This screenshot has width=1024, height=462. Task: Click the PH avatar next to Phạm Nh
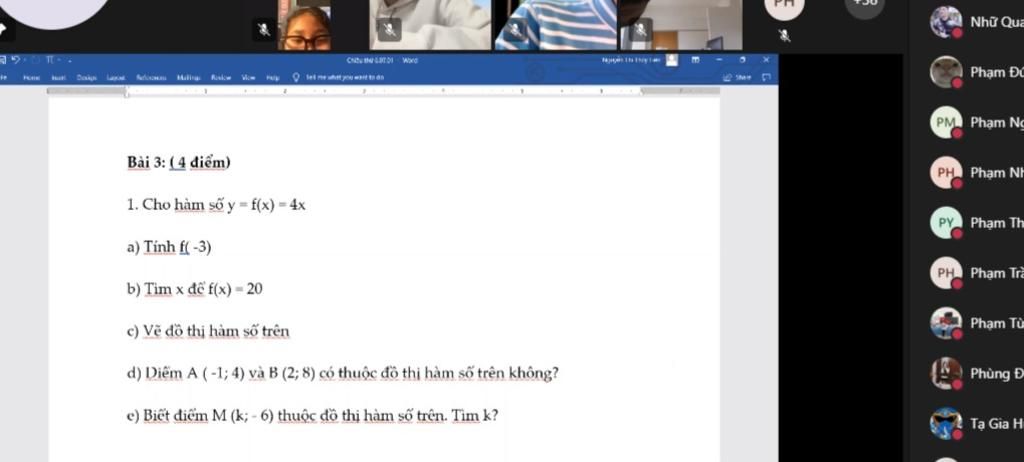[x=946, y=173]
